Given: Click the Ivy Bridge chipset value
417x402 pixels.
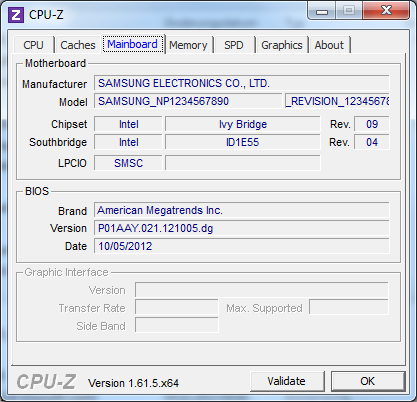Looking at the screenshot, I should click(x=243, y=124).
